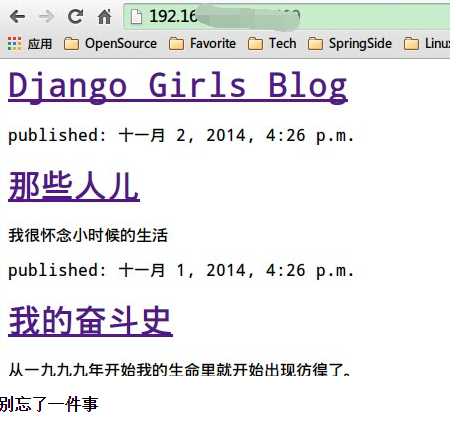Open the 那些人儿 post link
Image resolution: width=456 pixels, height=430 pixels.
tap(74, 186)
